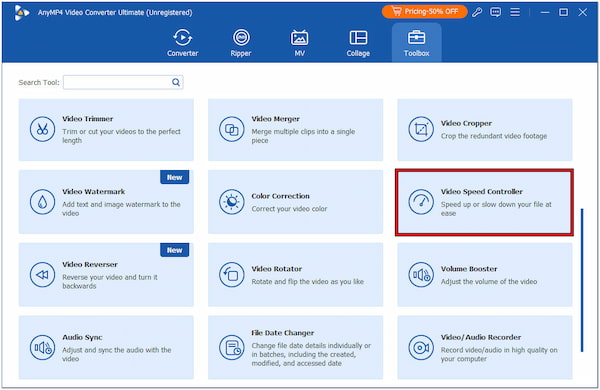The width and height of the screenshot is (600, 390).
Task: Click the Video Merger icon
Action: pyautogui.click(x=232, y=129)
